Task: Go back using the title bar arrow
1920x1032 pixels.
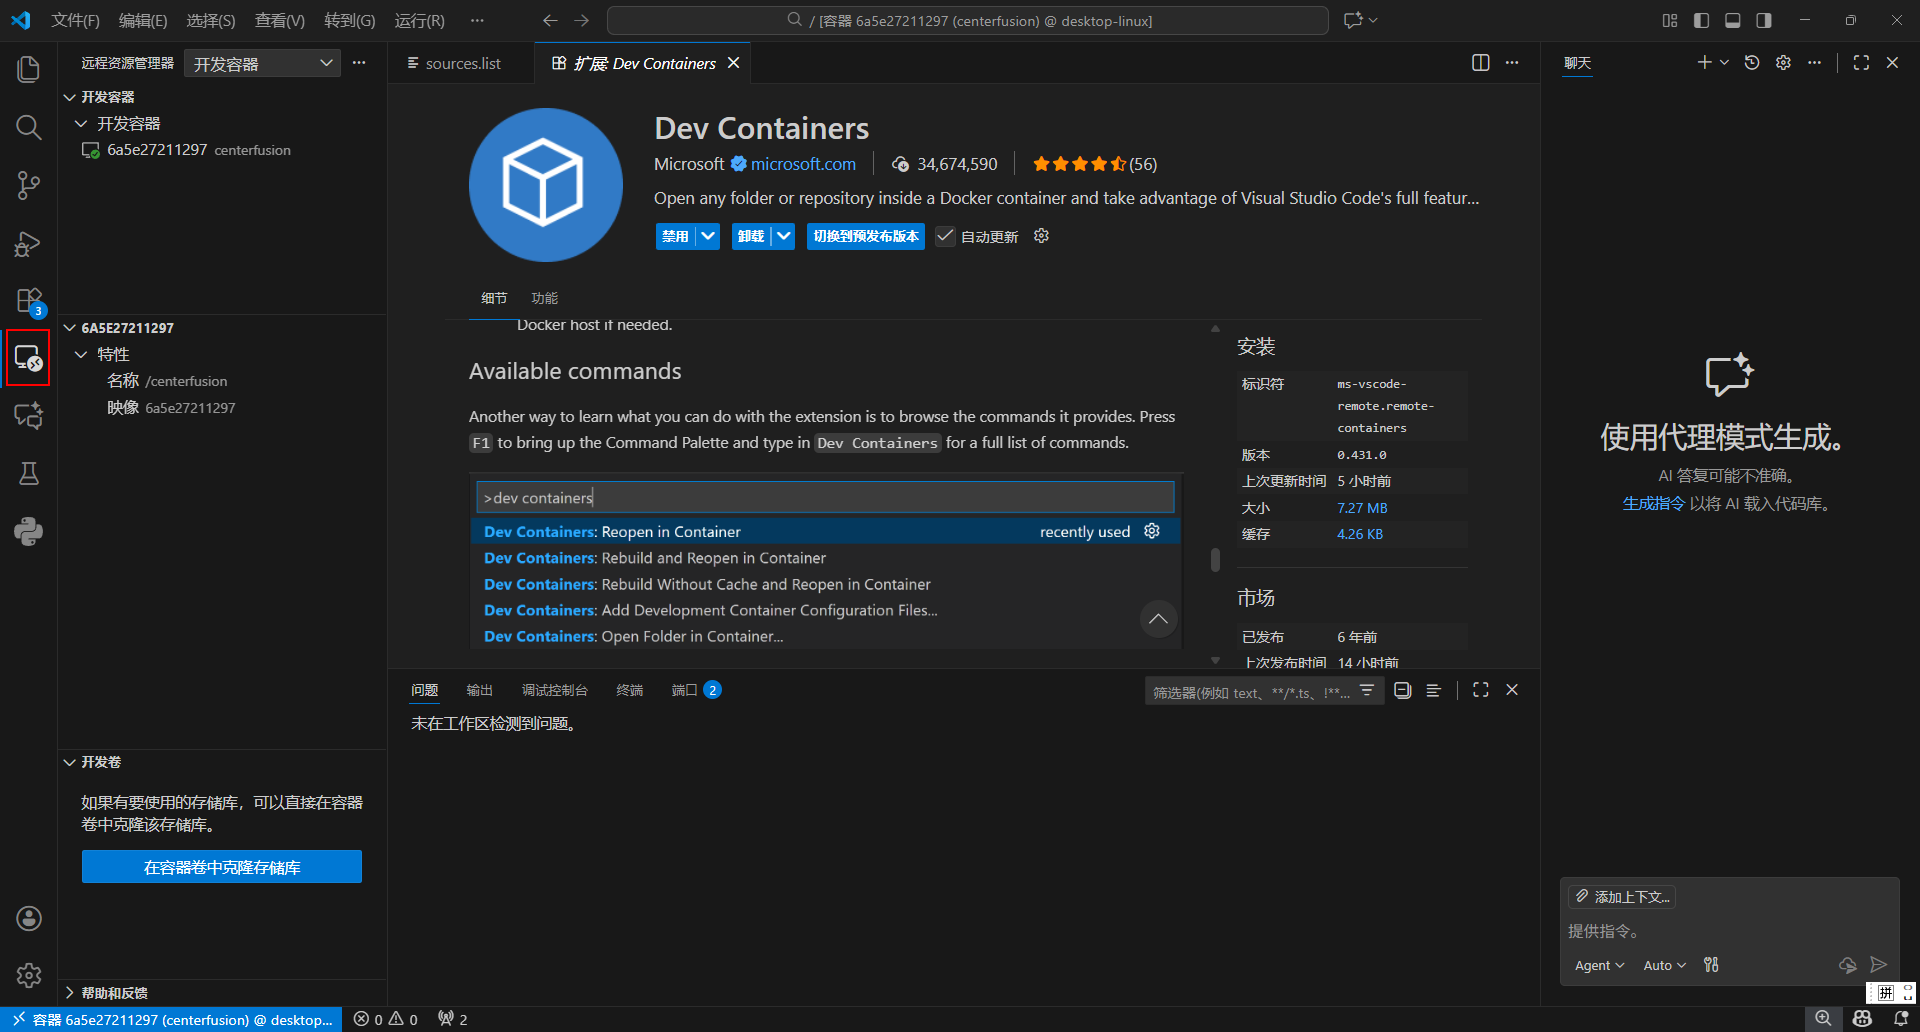Action: point(550,20)
